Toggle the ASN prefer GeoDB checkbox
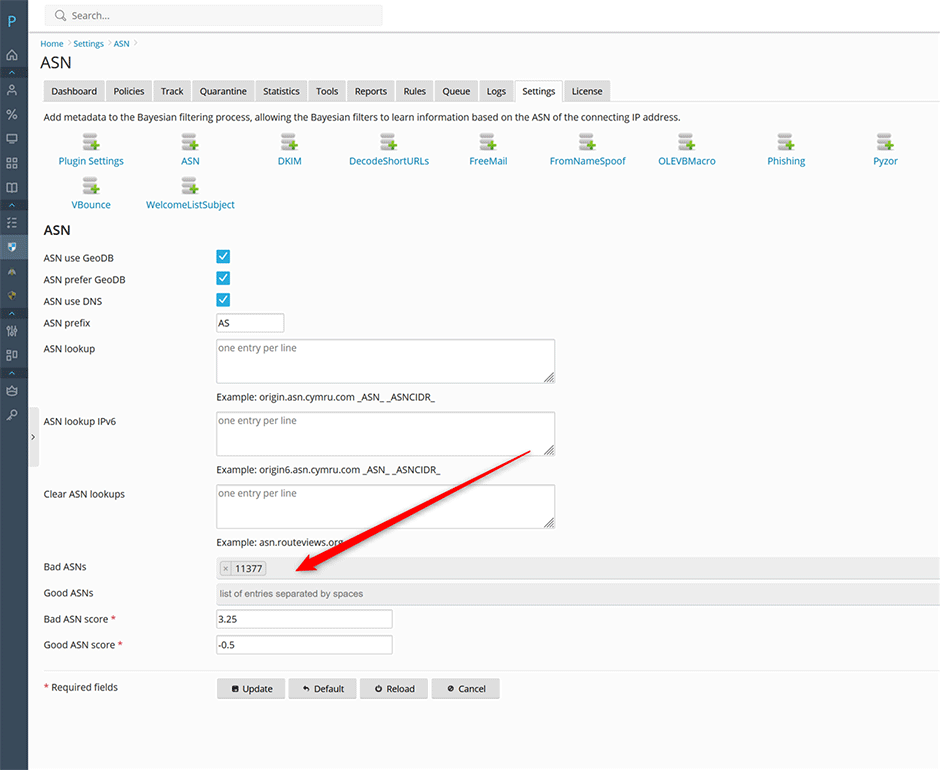Viewport: 940px width, 770px height. point(223,279)
